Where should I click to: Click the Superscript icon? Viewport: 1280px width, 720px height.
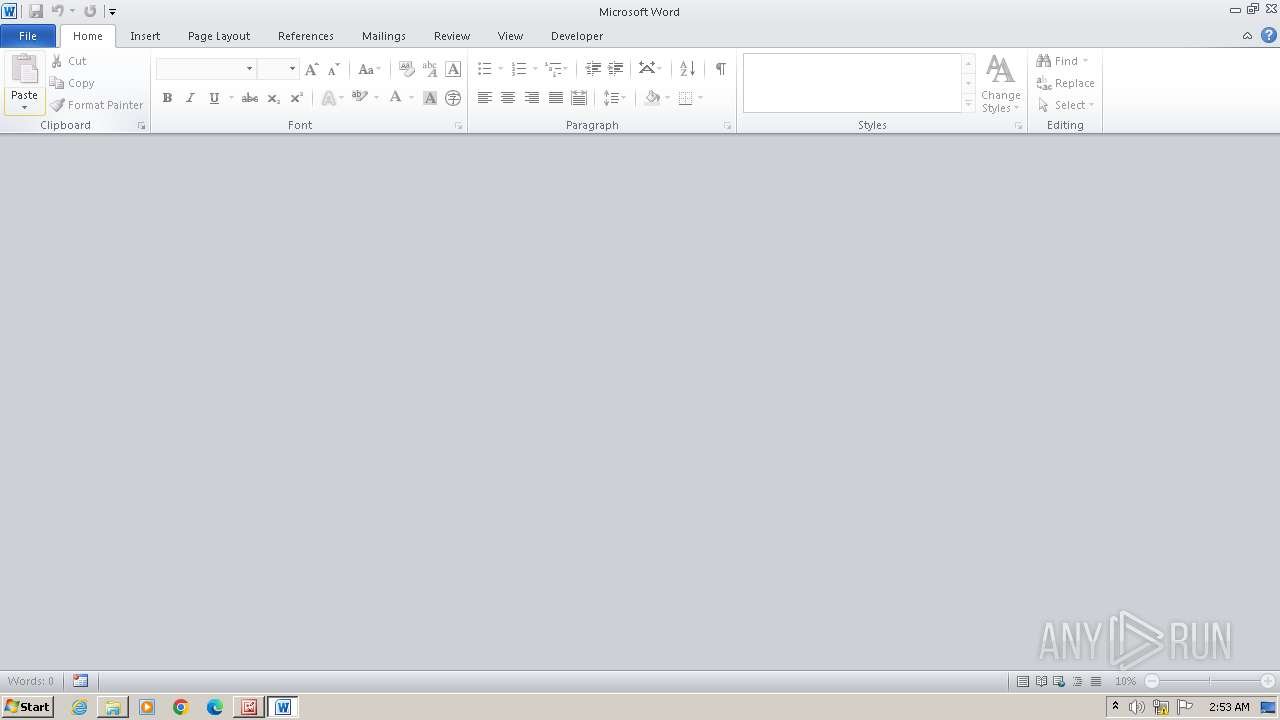coord(296,98)
